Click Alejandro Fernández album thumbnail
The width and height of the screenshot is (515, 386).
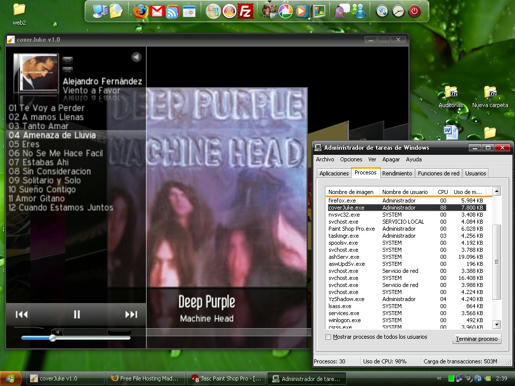[x=36, y=73]
